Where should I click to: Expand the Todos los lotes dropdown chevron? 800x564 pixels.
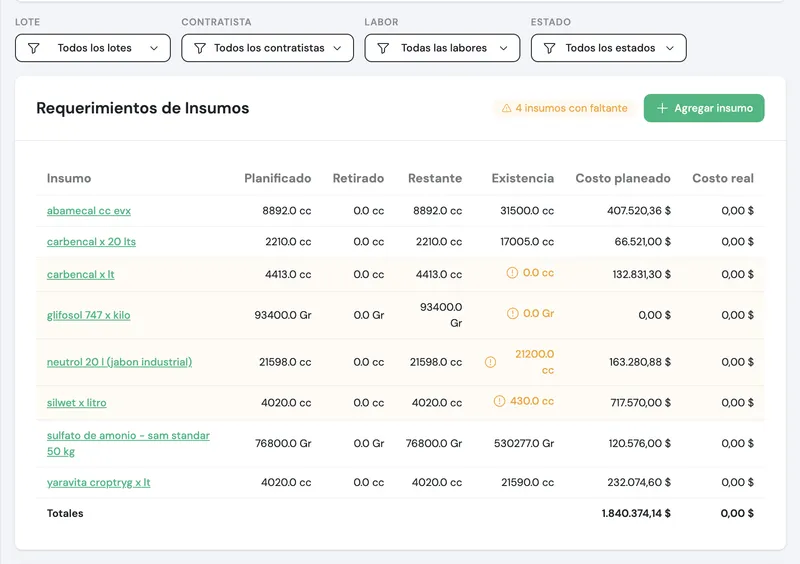pyautogui.click(x=154, y=48)
